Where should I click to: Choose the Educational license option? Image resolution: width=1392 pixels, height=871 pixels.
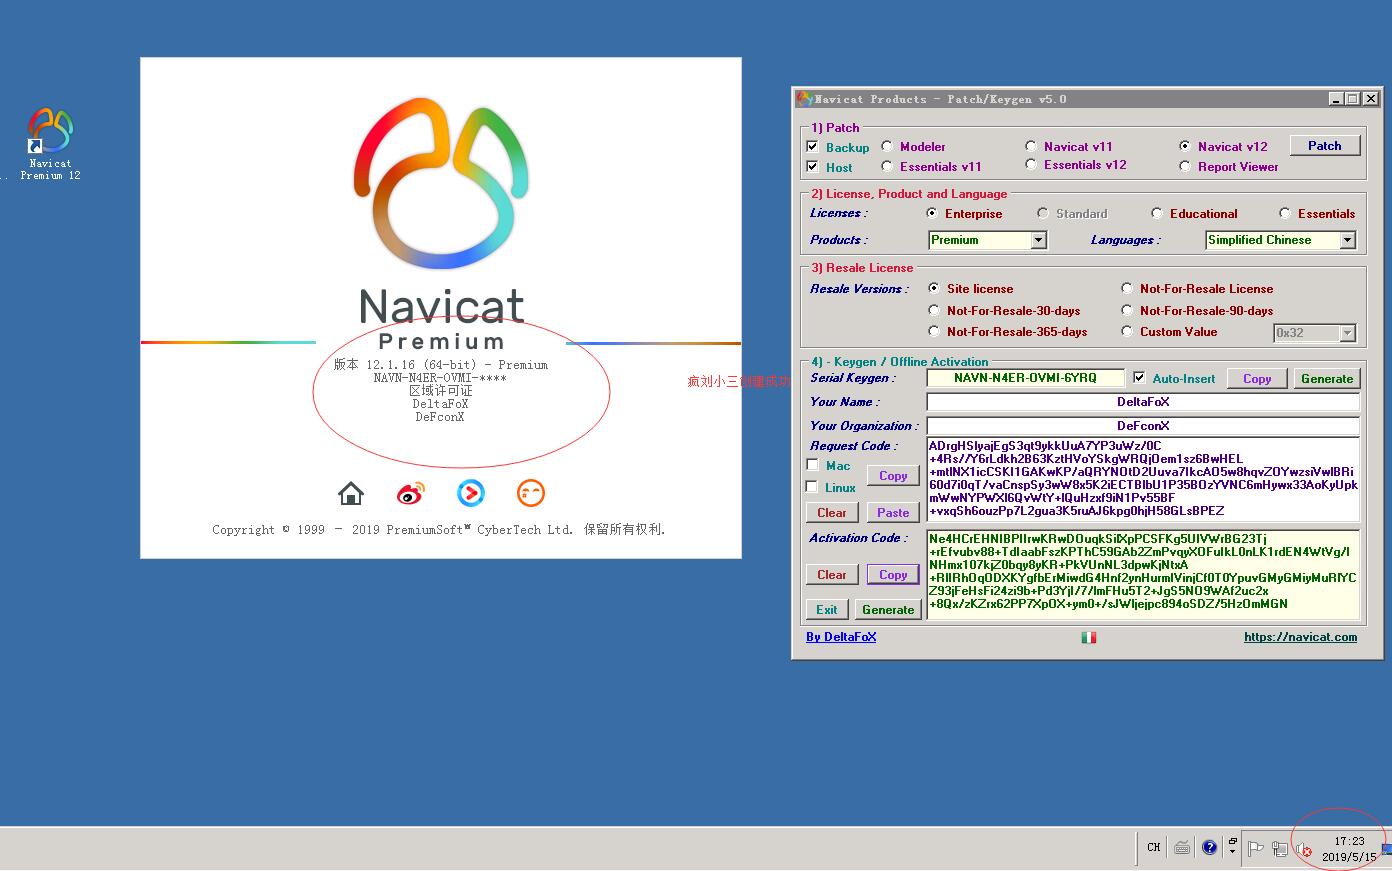pyautogui.click(x=1157, y=213)
